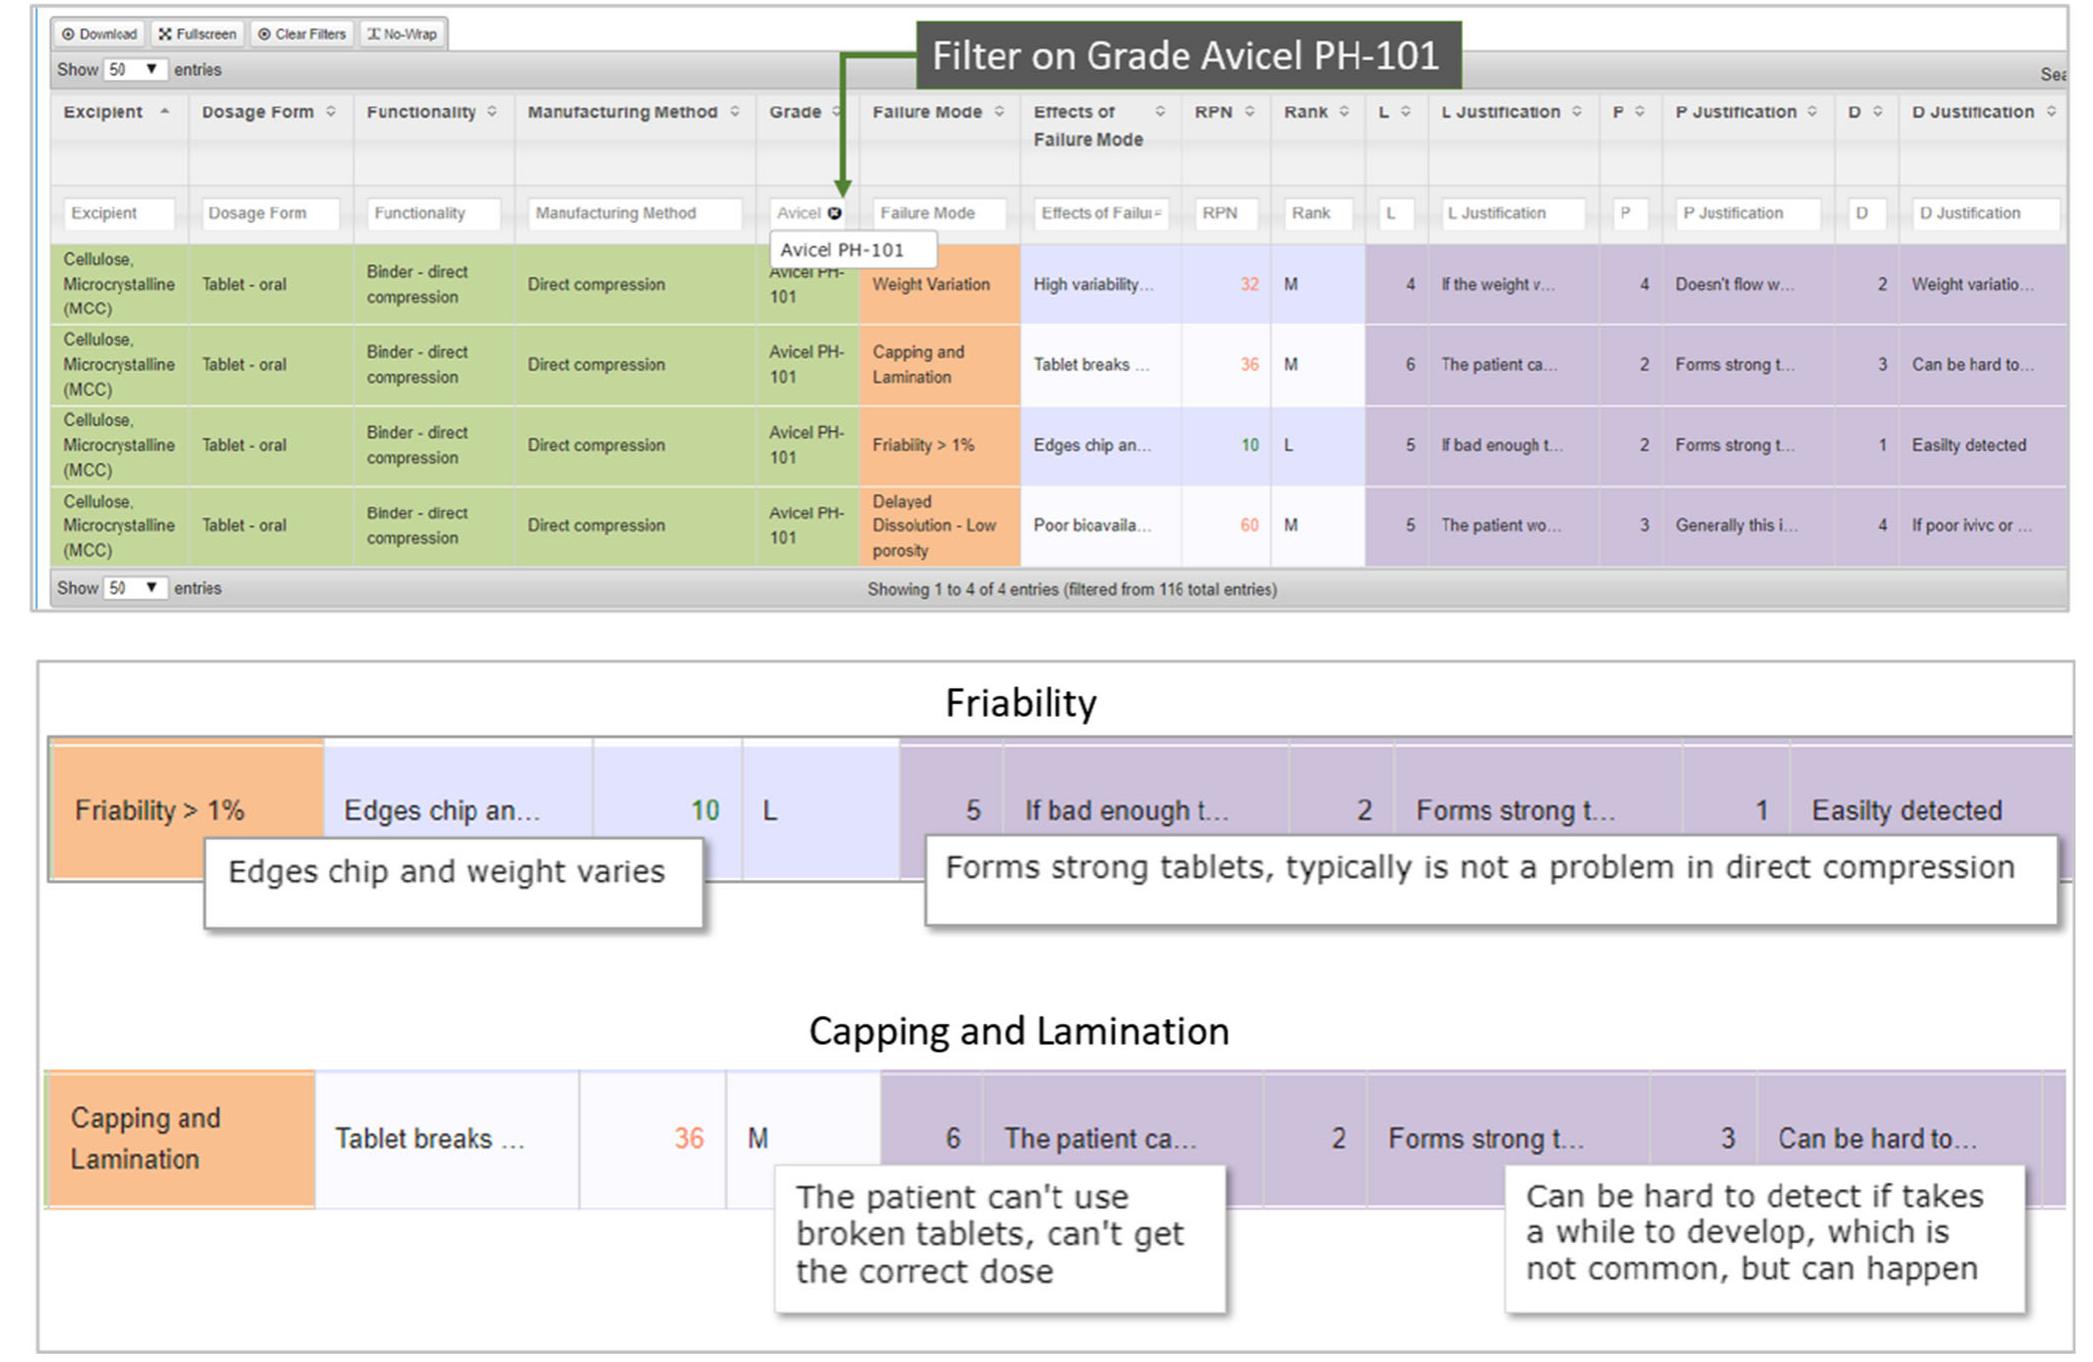Click 'Poor bioavaila...' effects cell
This screenshot has height=1362, width=2093.
tap(1100, 526)
